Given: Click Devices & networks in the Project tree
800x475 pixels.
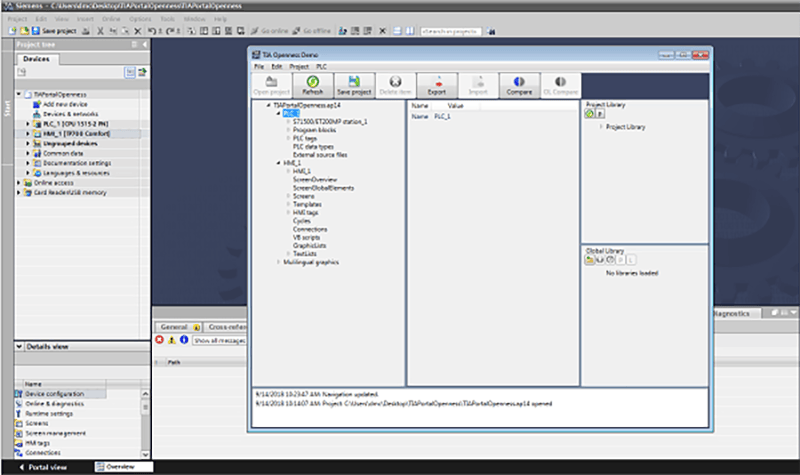Looking at the screenshot, I should [70, 114].
